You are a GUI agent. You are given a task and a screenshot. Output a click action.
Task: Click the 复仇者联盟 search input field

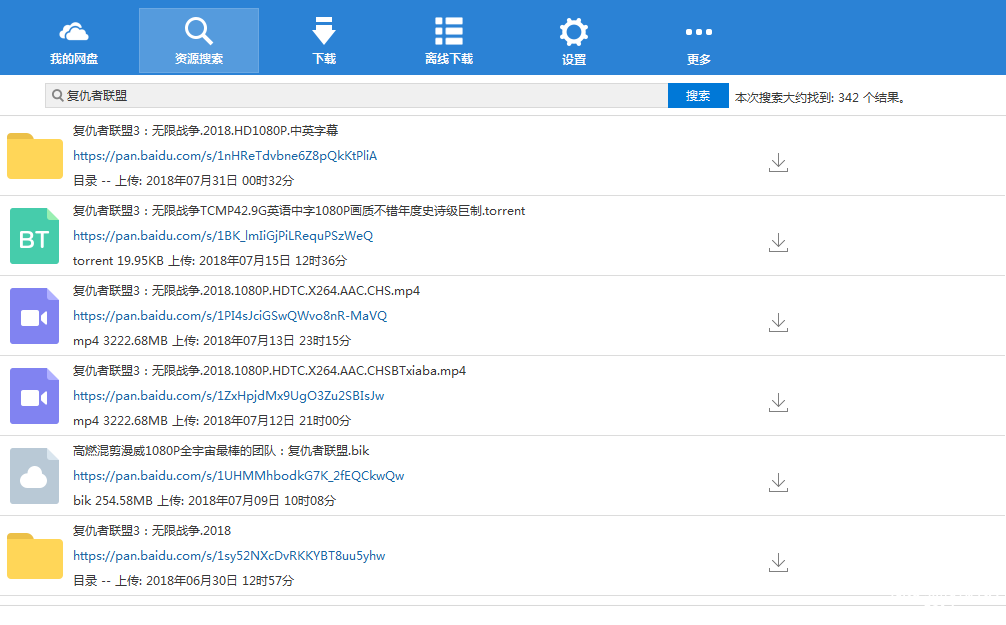click(x=360, y=96)
